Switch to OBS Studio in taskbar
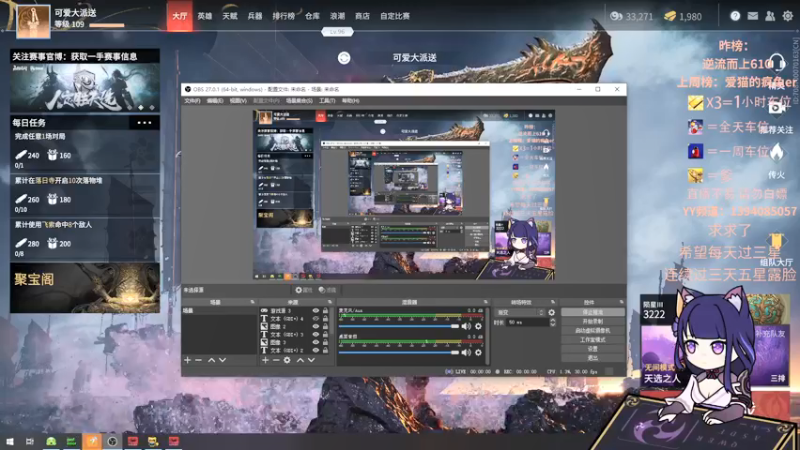Screen dimensions: 800x450 [112, 441]
